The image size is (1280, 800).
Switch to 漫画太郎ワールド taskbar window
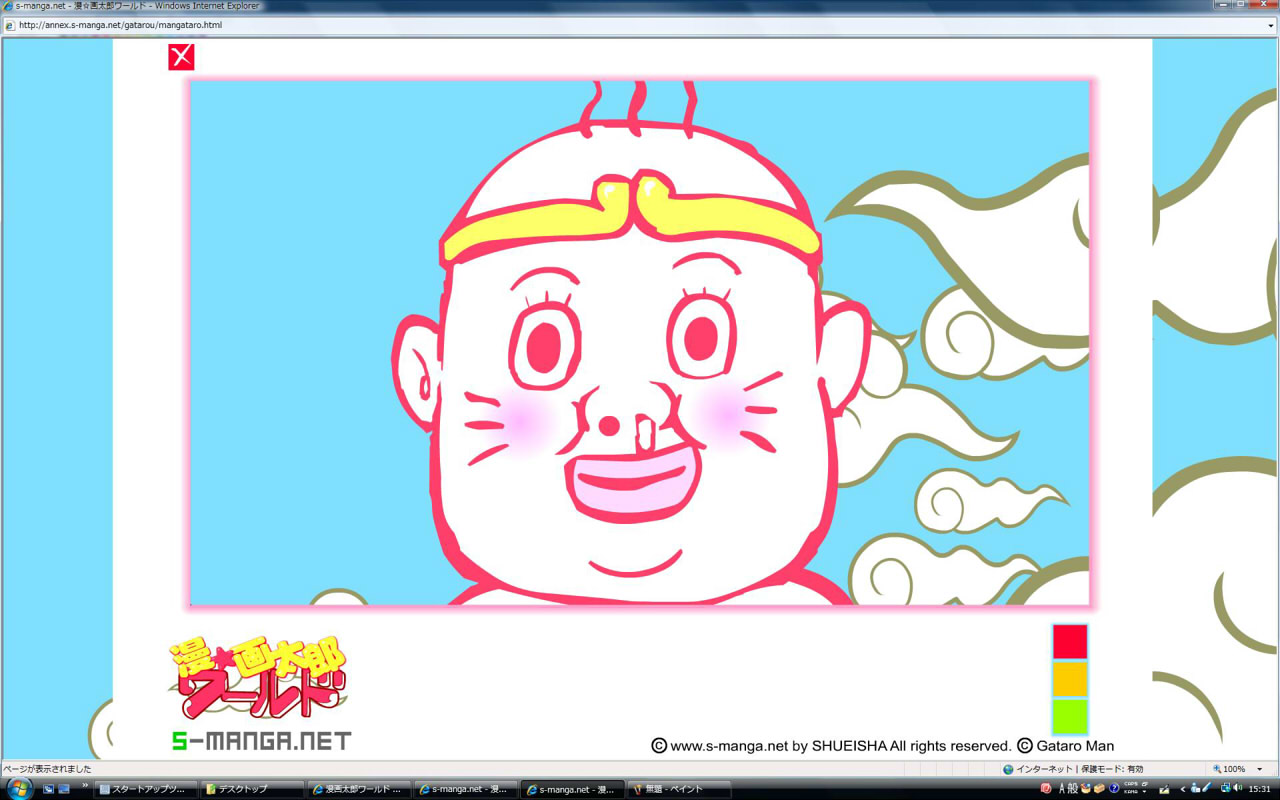coord(359,789)
